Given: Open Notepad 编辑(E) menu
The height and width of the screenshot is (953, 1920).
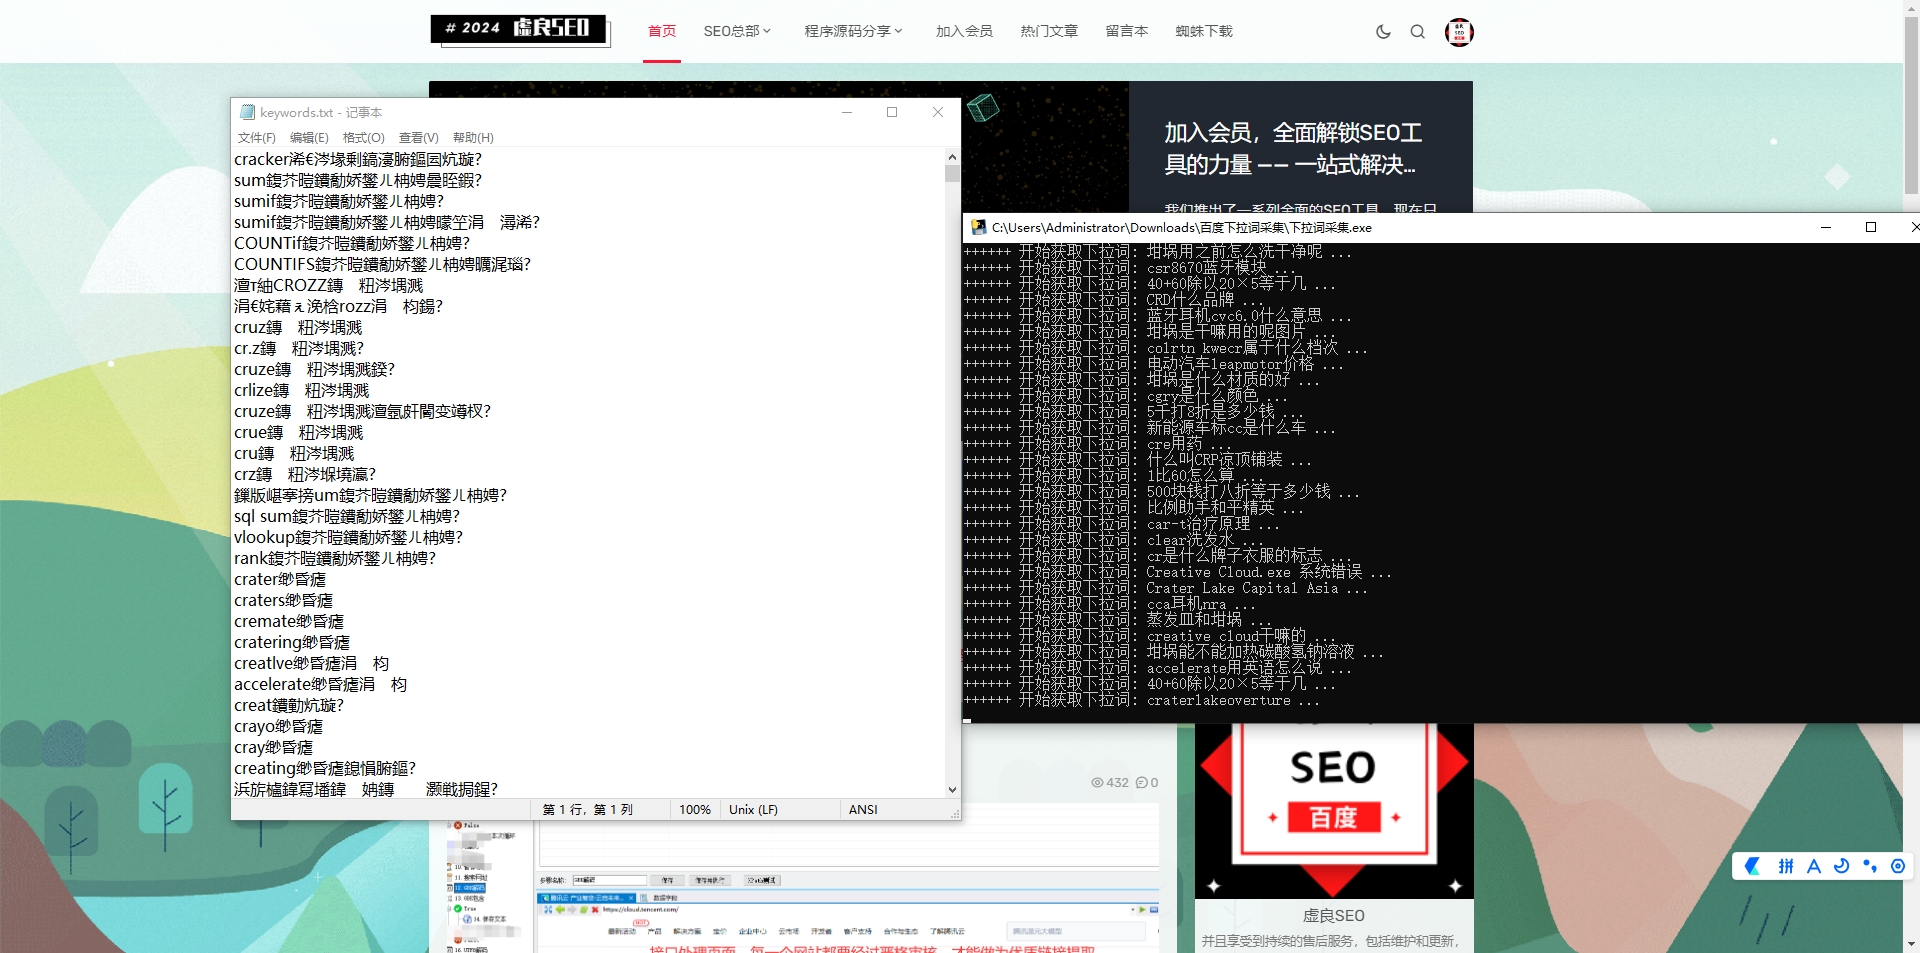Looking at the screenshot, I should (309, 138).
